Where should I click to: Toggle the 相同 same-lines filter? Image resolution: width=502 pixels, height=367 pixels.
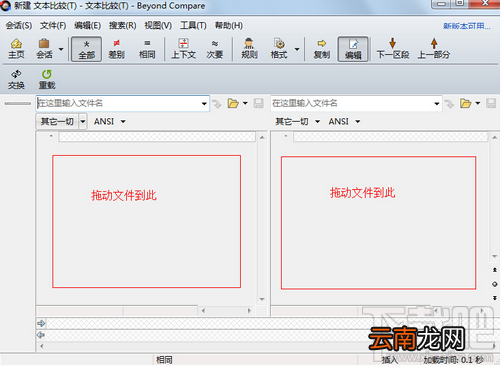[147, 49]
